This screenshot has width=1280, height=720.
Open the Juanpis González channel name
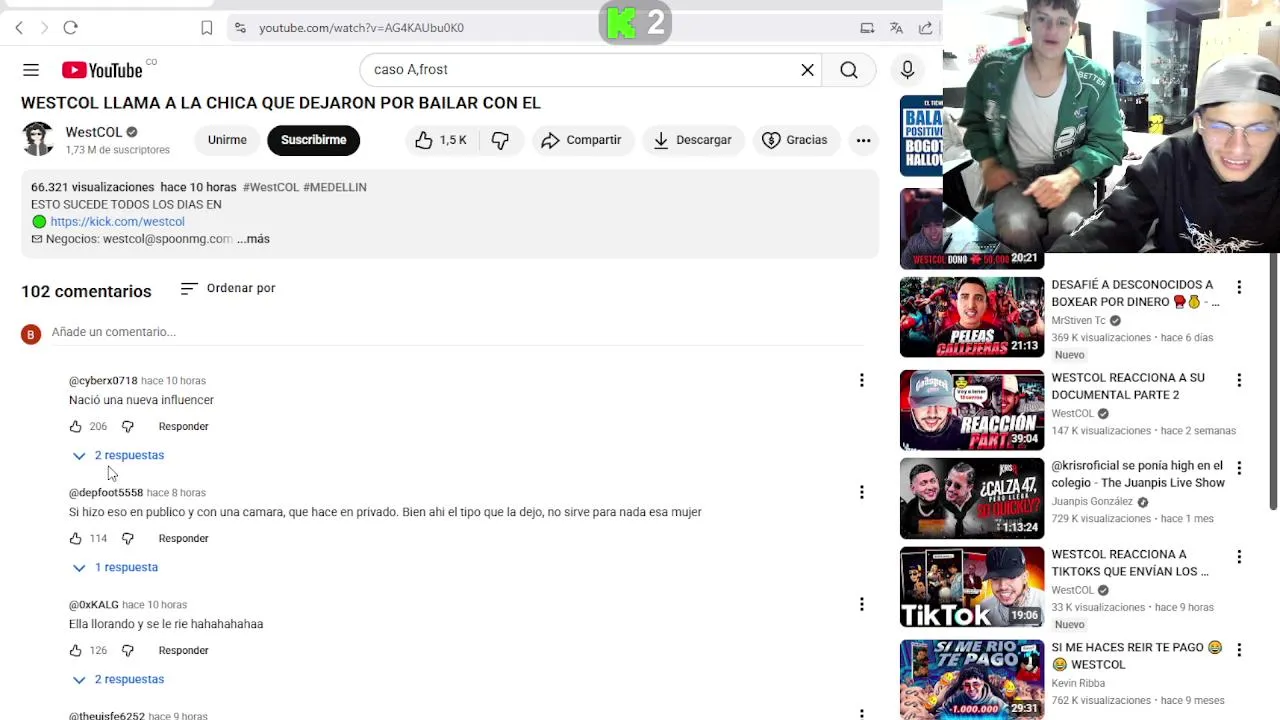tap(1092, 502)
